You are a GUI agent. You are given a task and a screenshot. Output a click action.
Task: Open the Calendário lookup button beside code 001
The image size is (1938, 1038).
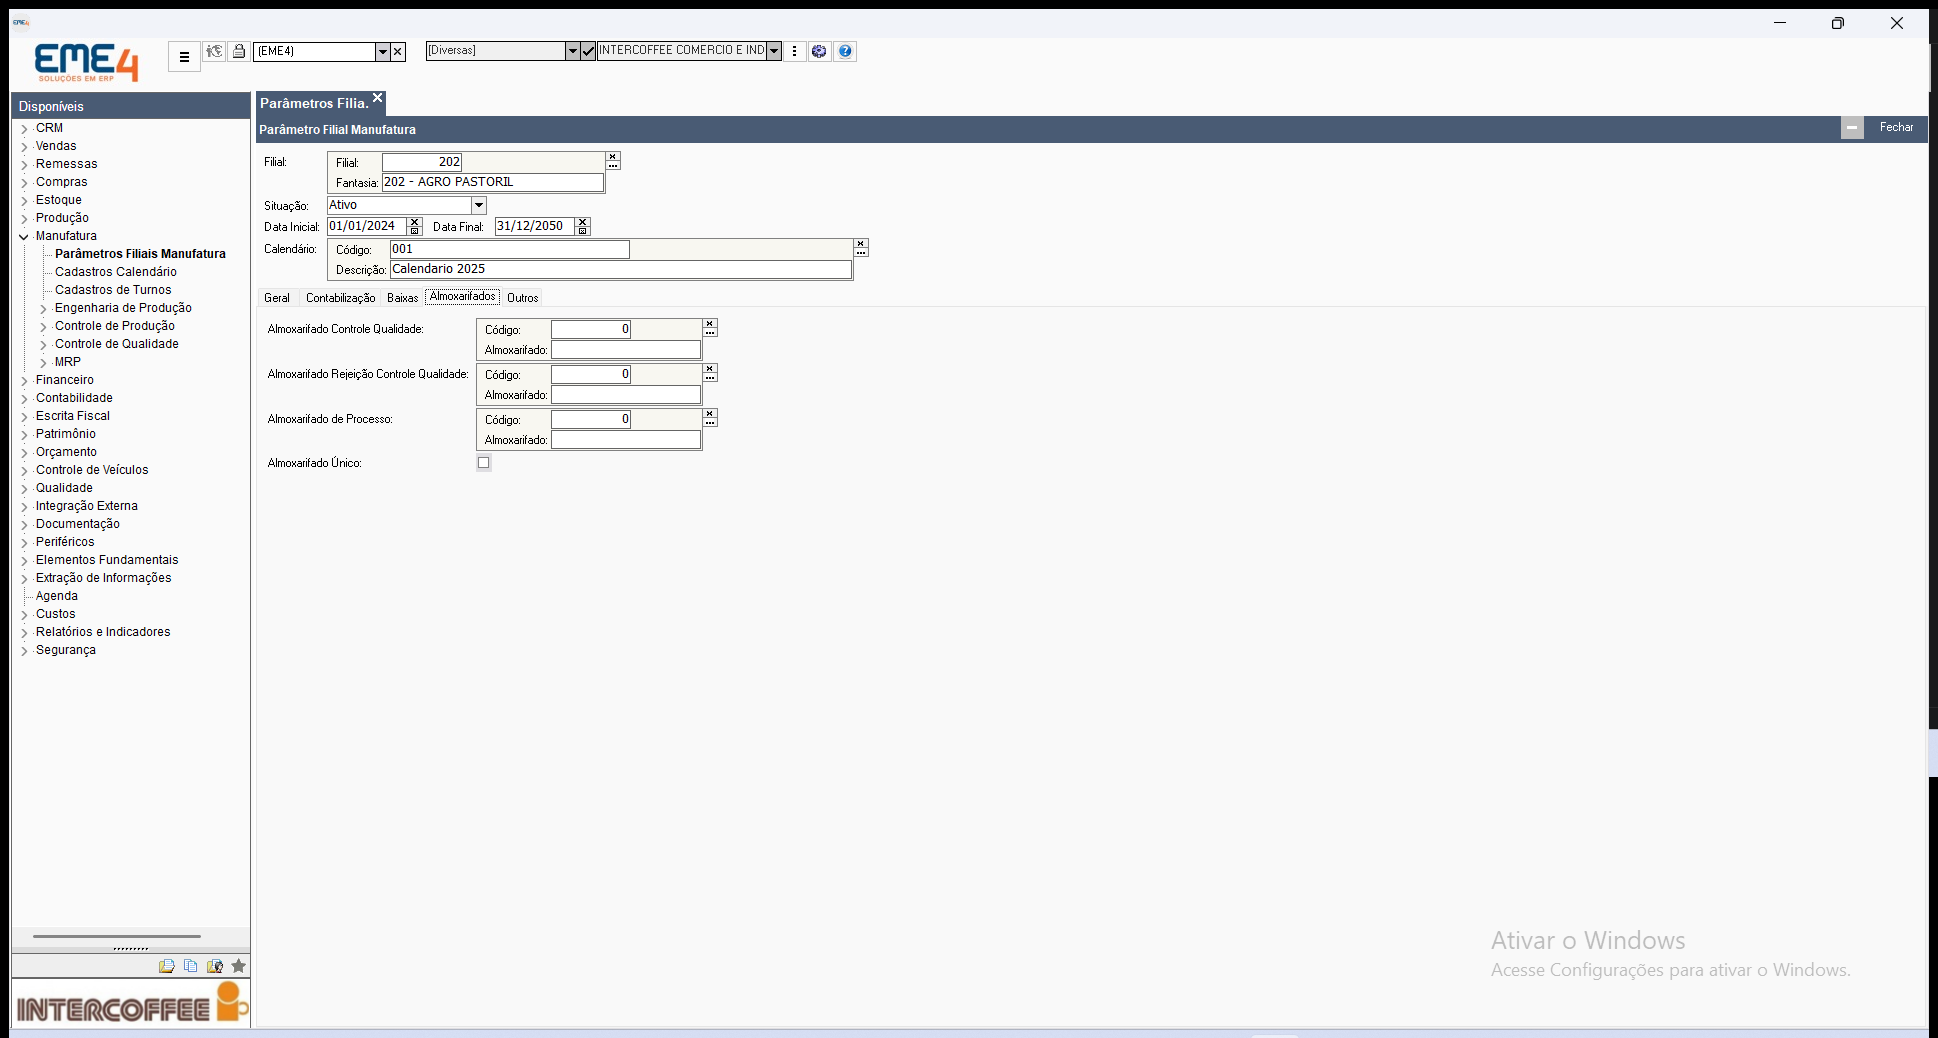(861, 247)
